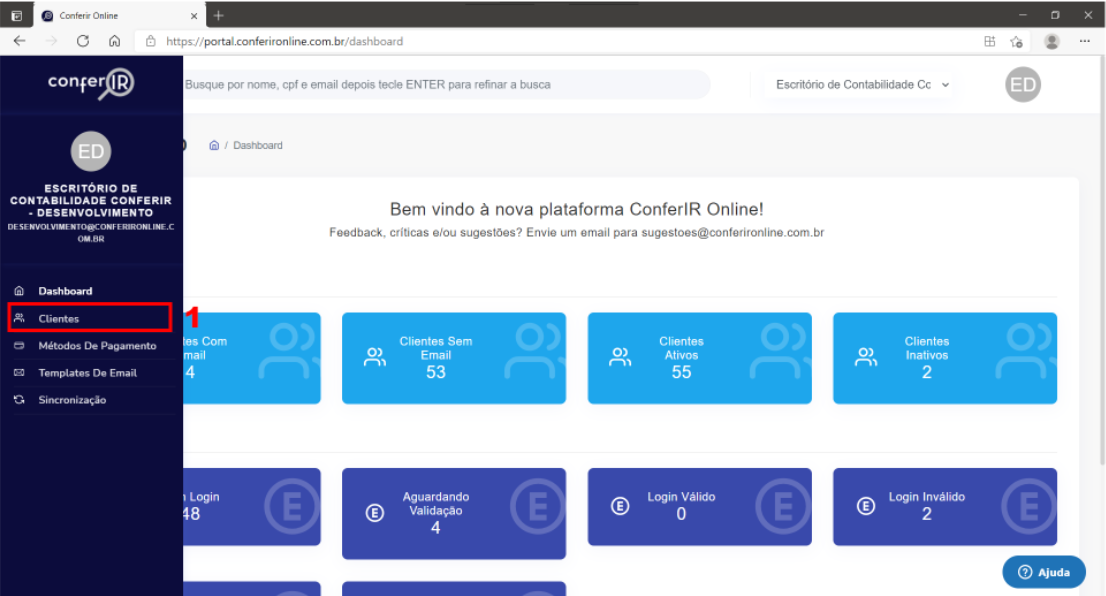Click the split screen icon in browser toolbar
Image resolution: width=1106 pixels, height=596 pixels.
point(990,42)
